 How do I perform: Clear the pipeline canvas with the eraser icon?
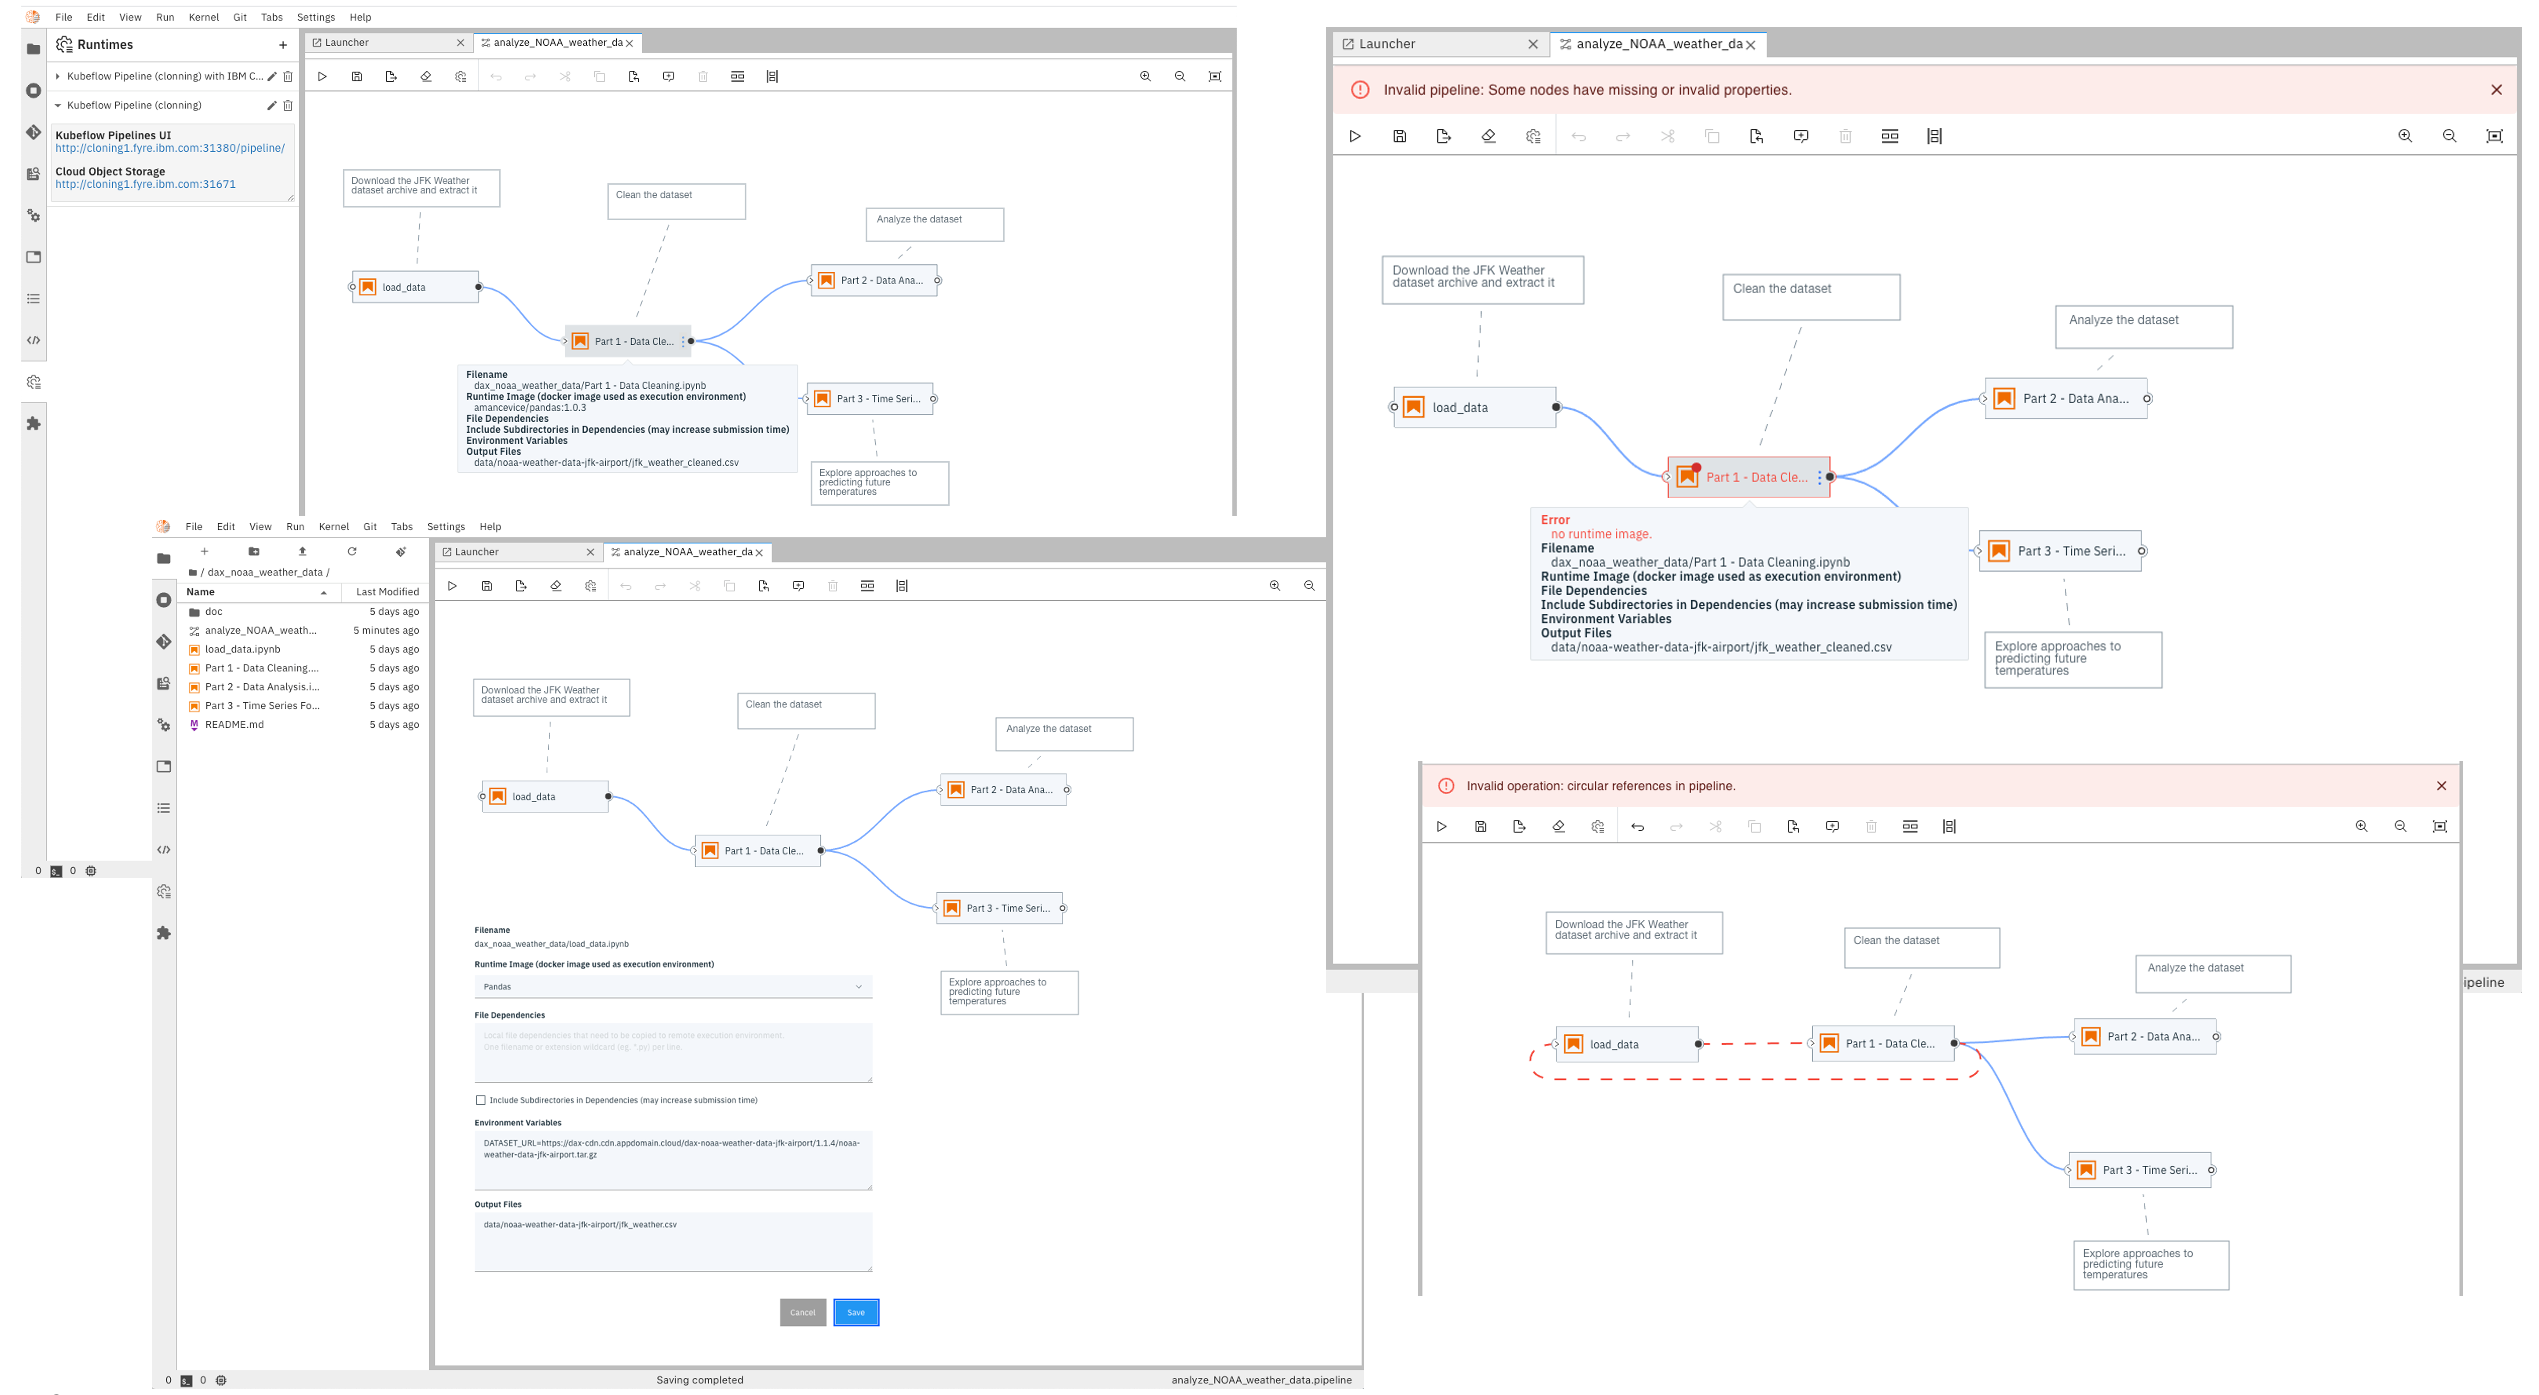coord(426,76)
